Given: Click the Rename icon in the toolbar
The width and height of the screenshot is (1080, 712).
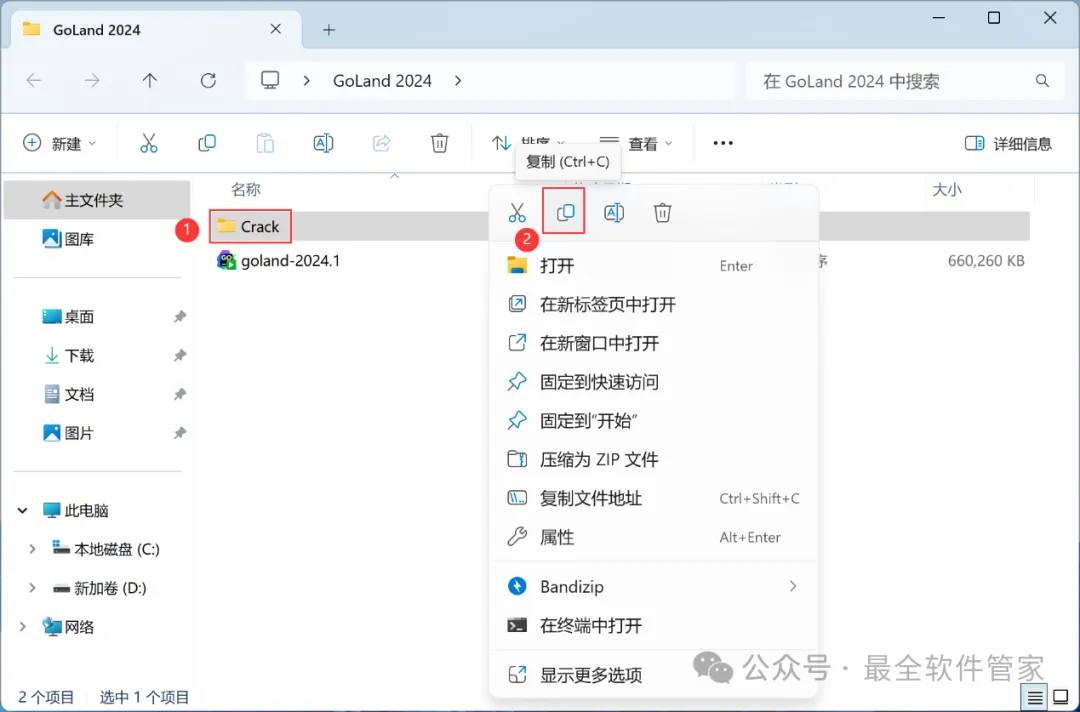Looking at the screenshot, I should coord(323,143).
